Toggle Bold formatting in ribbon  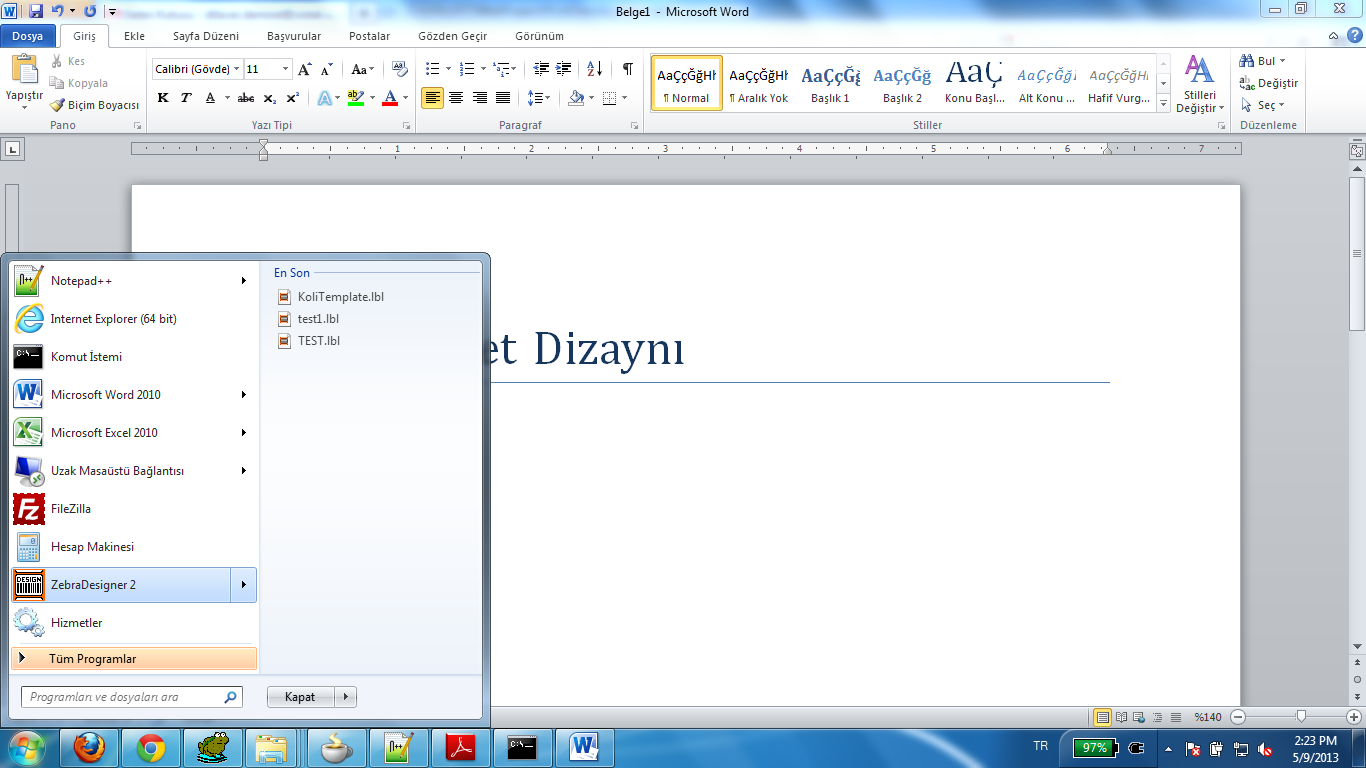[x=163, y=98]
